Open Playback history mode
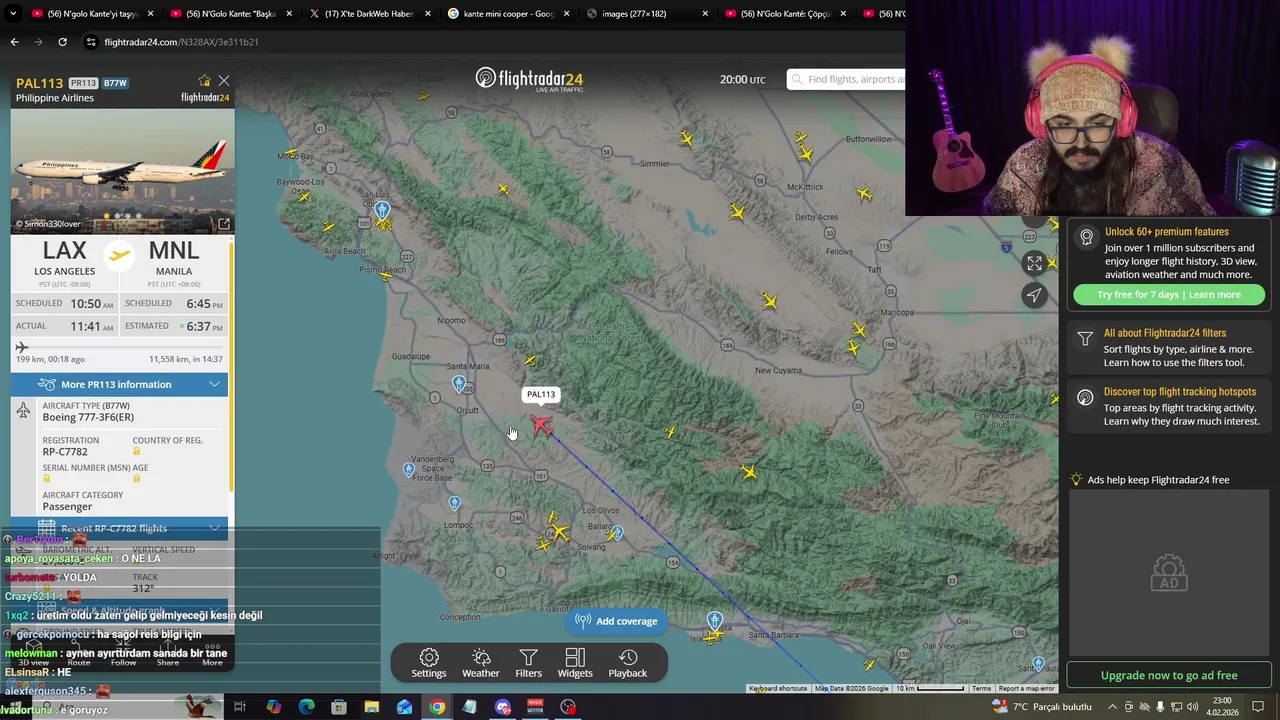The height and width of the screenshot is (720, 1280). (x=628, y=663)
